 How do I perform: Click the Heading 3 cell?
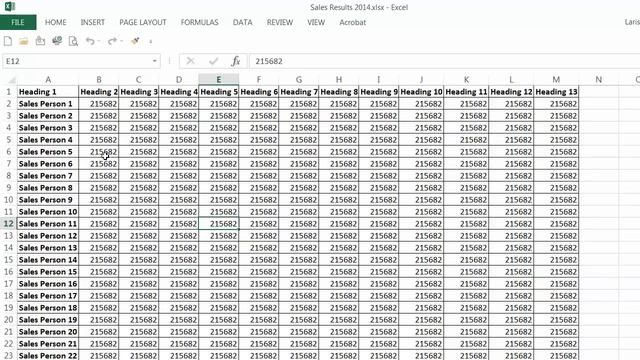click(139, 92)
